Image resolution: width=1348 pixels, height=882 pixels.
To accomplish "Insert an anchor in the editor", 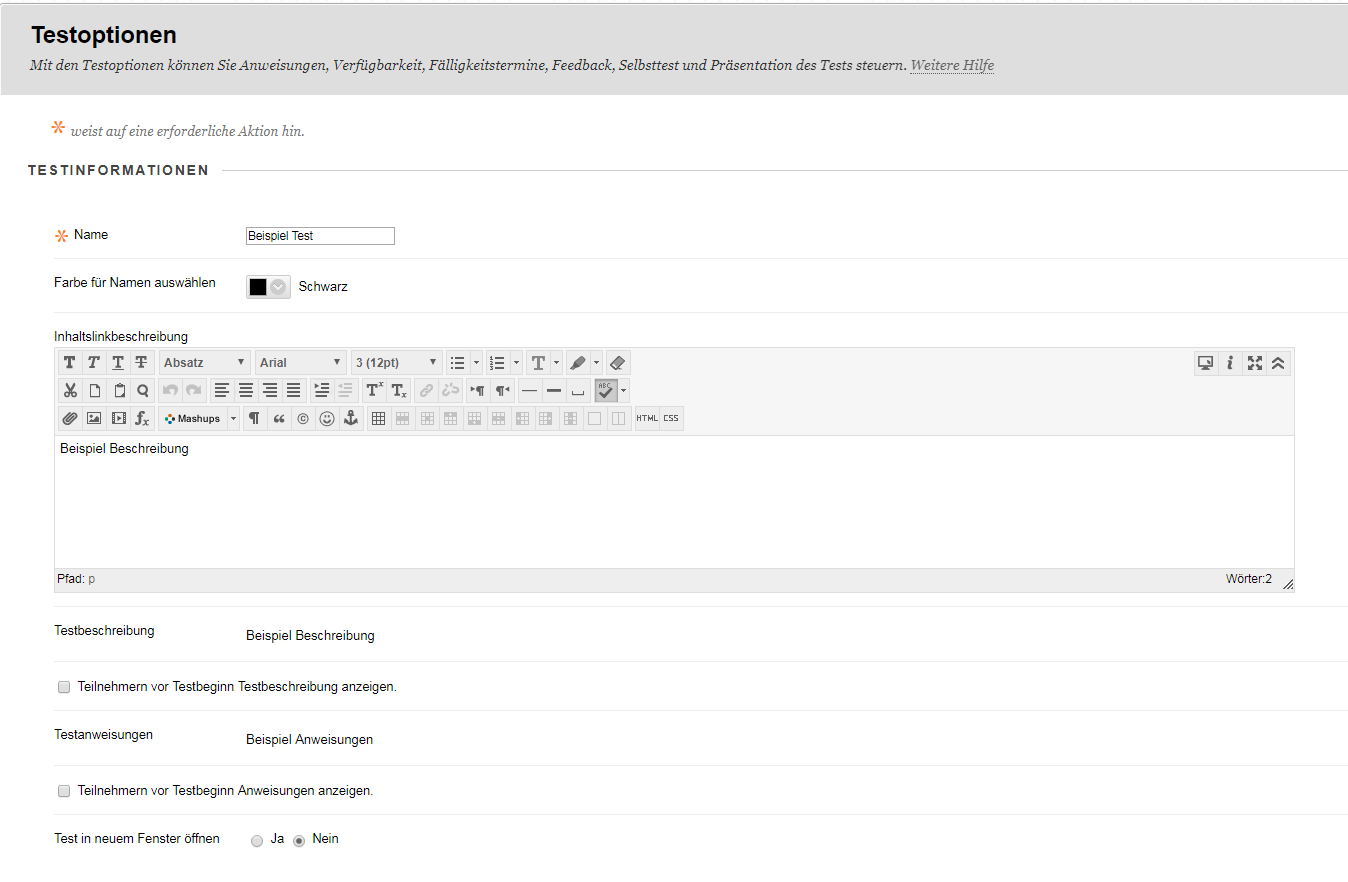I will point(350,419).
